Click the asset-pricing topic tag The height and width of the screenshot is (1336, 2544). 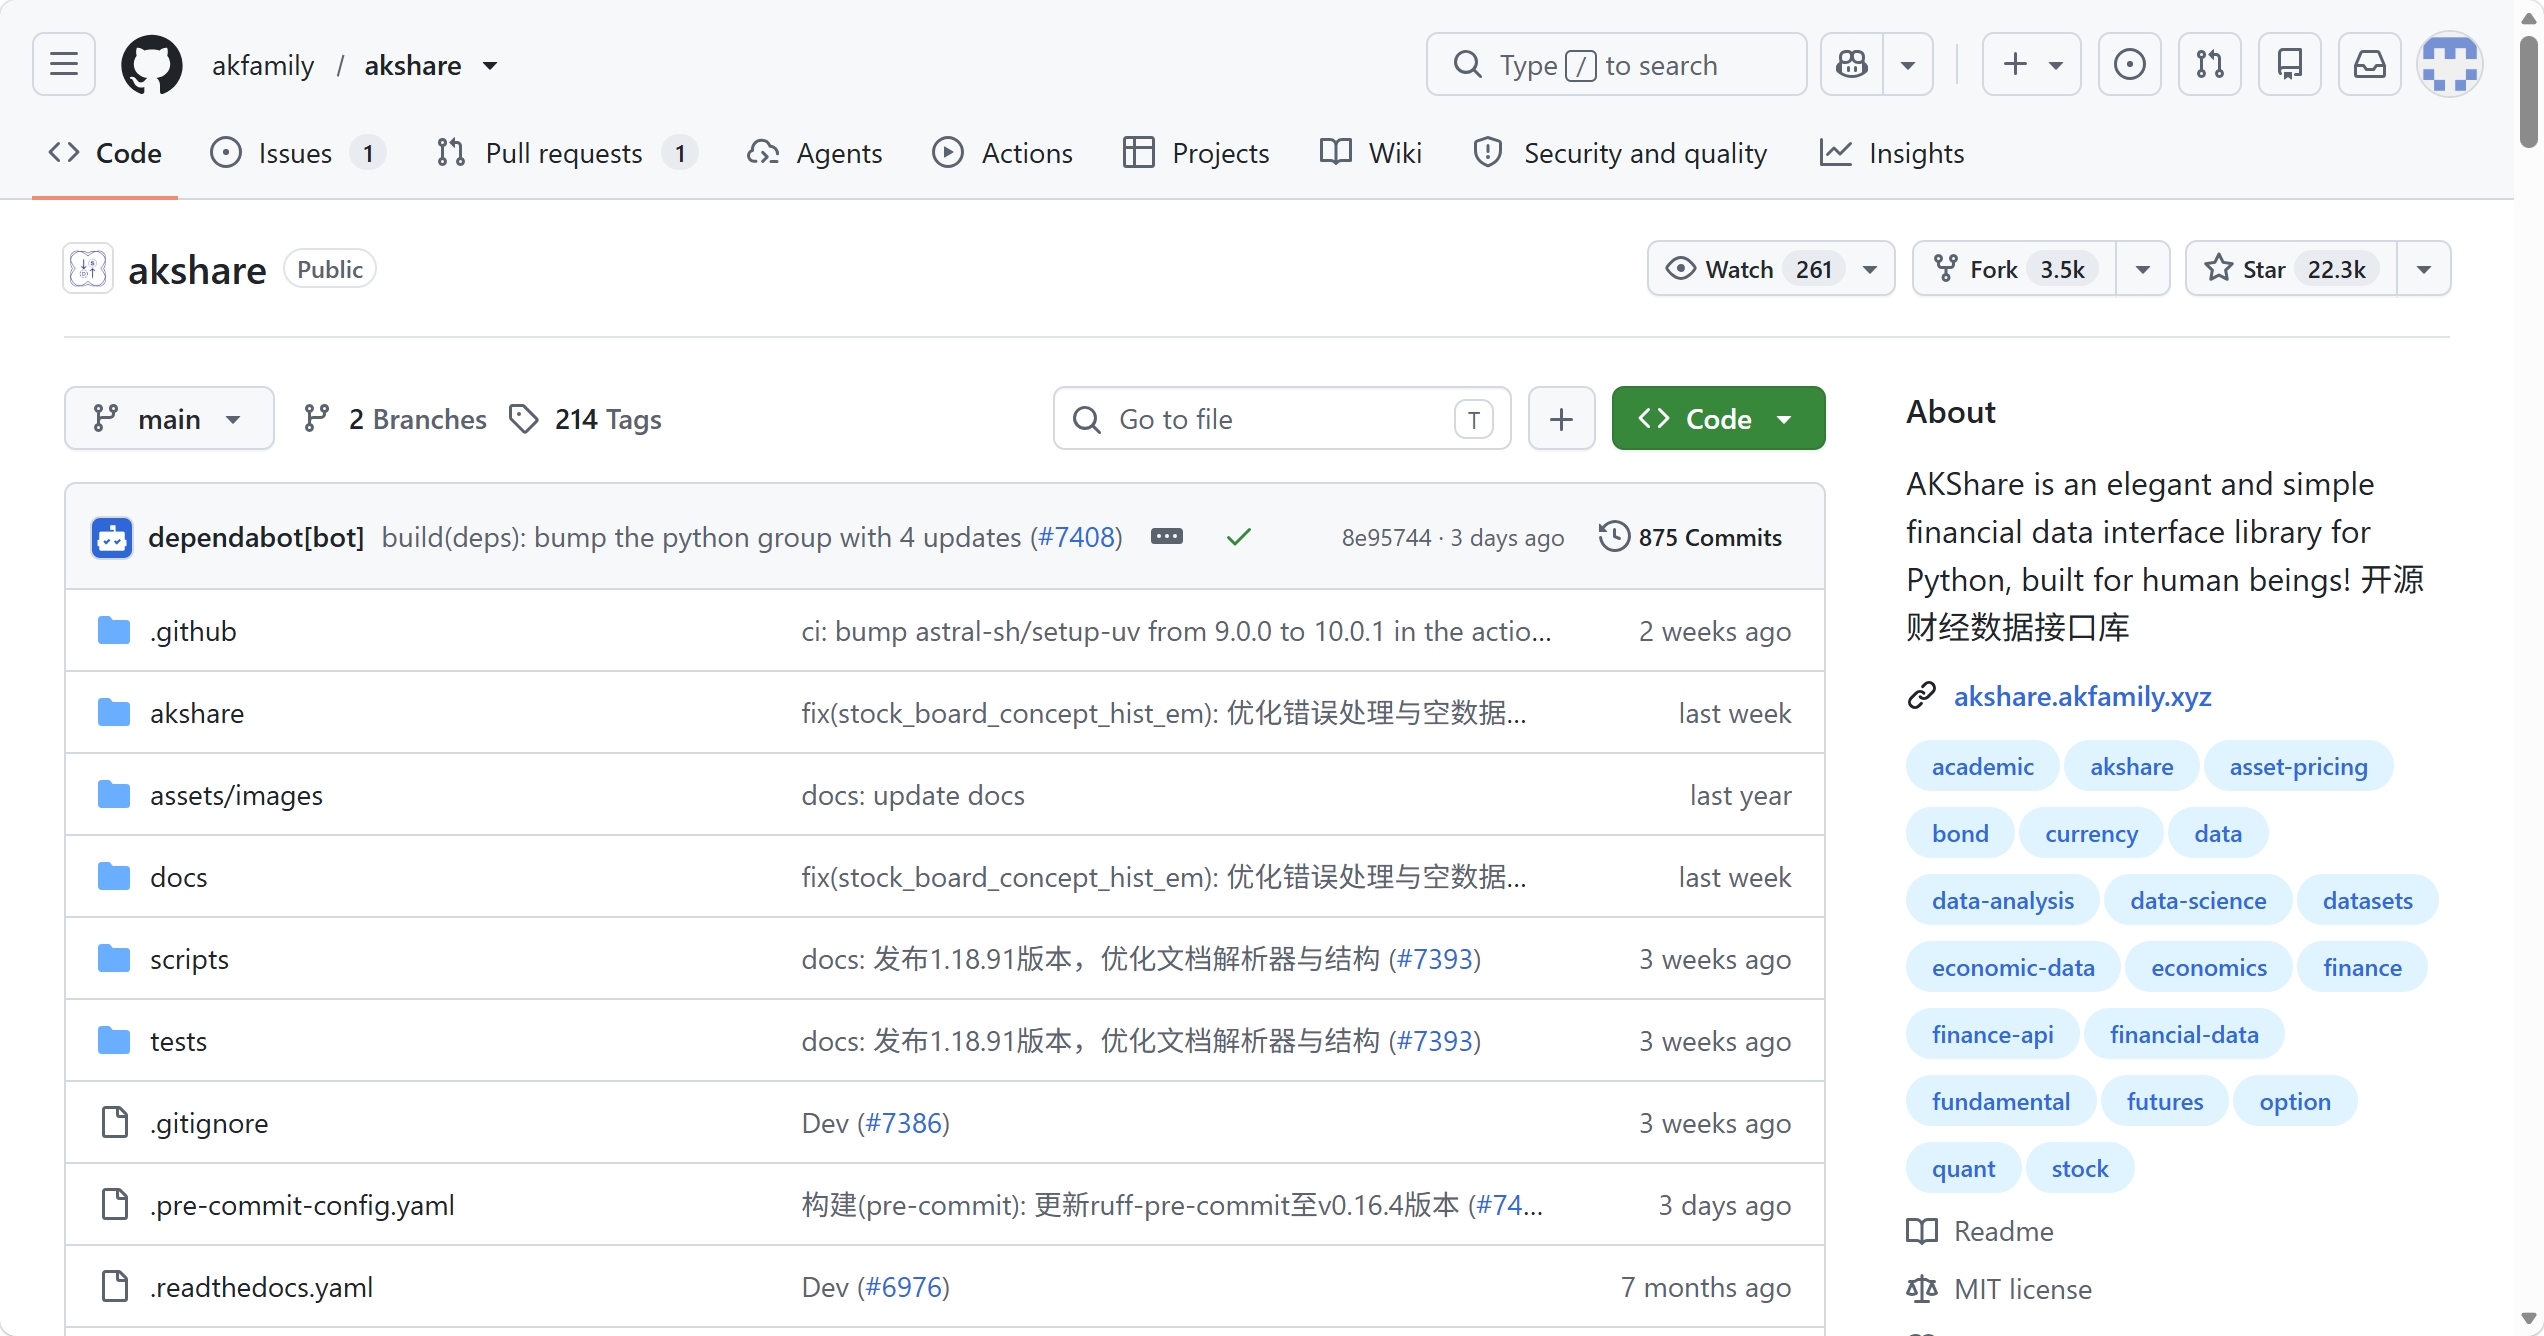[x=2298, y=766]
